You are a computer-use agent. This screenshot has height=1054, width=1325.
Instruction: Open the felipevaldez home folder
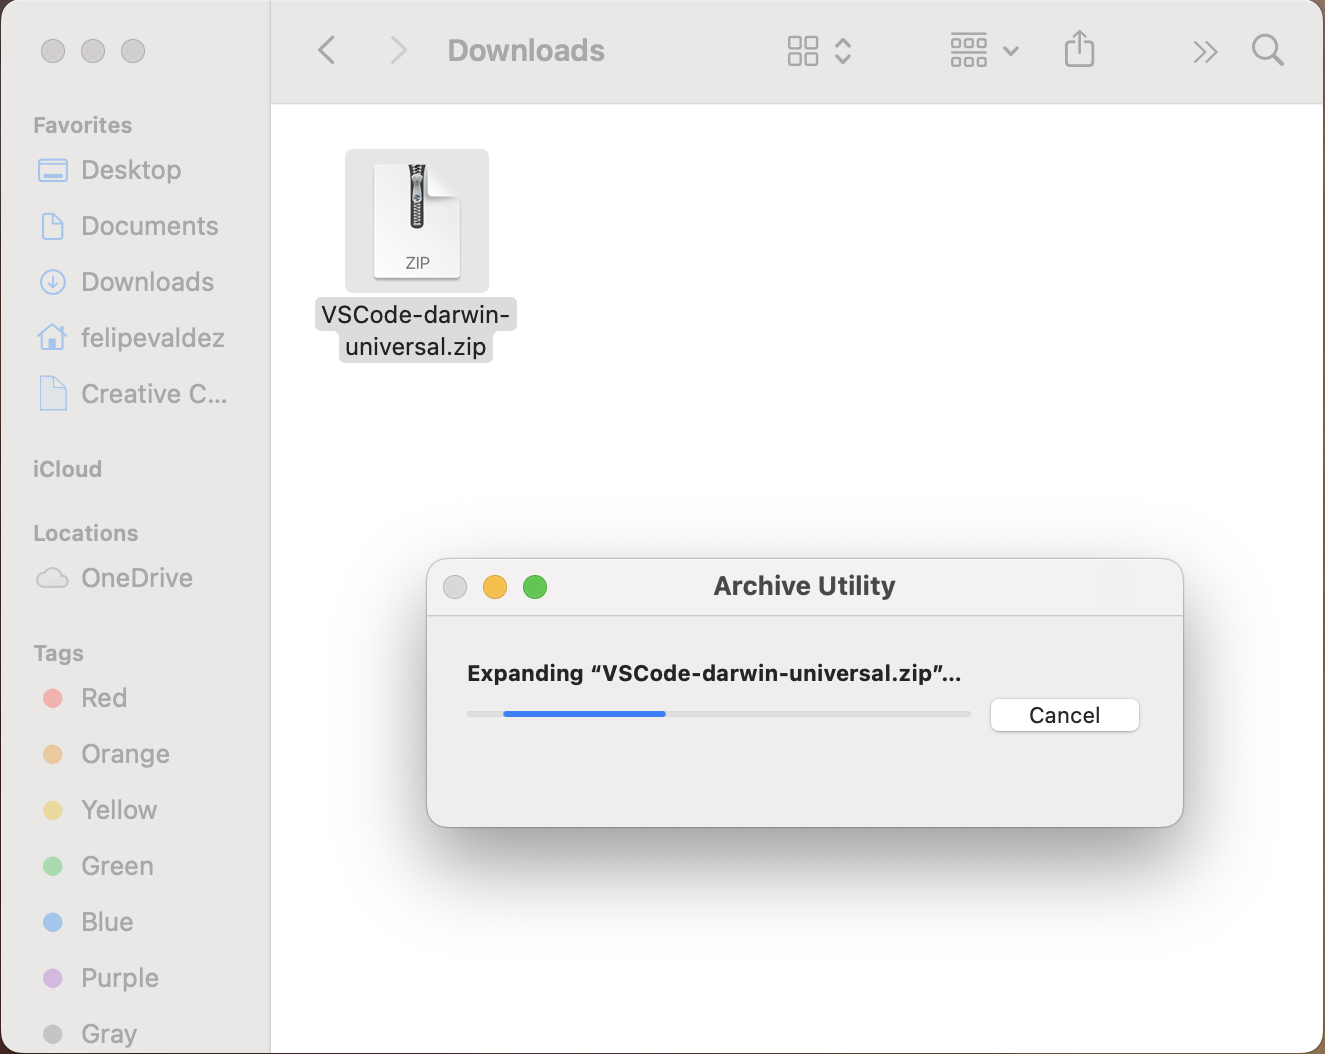click(x=152, y=338)
